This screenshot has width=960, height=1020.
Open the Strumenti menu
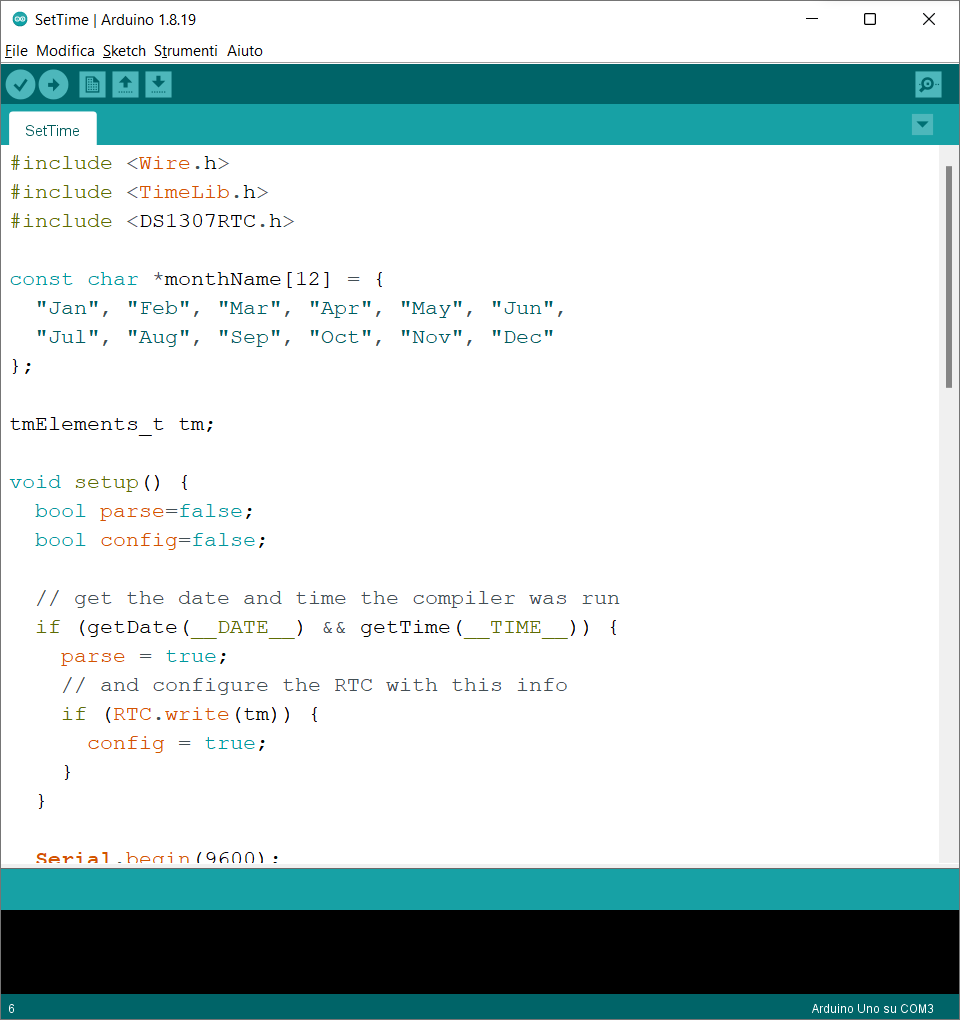pyautogui.click(x=185, y=51)
